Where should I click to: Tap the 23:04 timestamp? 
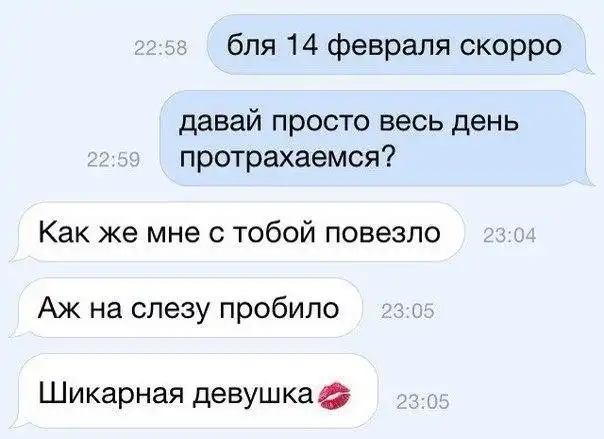coord(509,235)
